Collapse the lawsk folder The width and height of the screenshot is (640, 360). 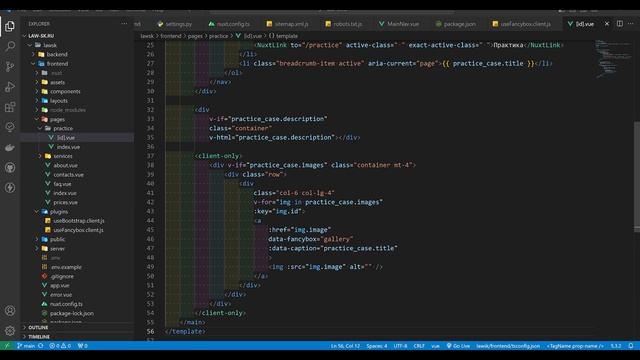pos(78,45)
